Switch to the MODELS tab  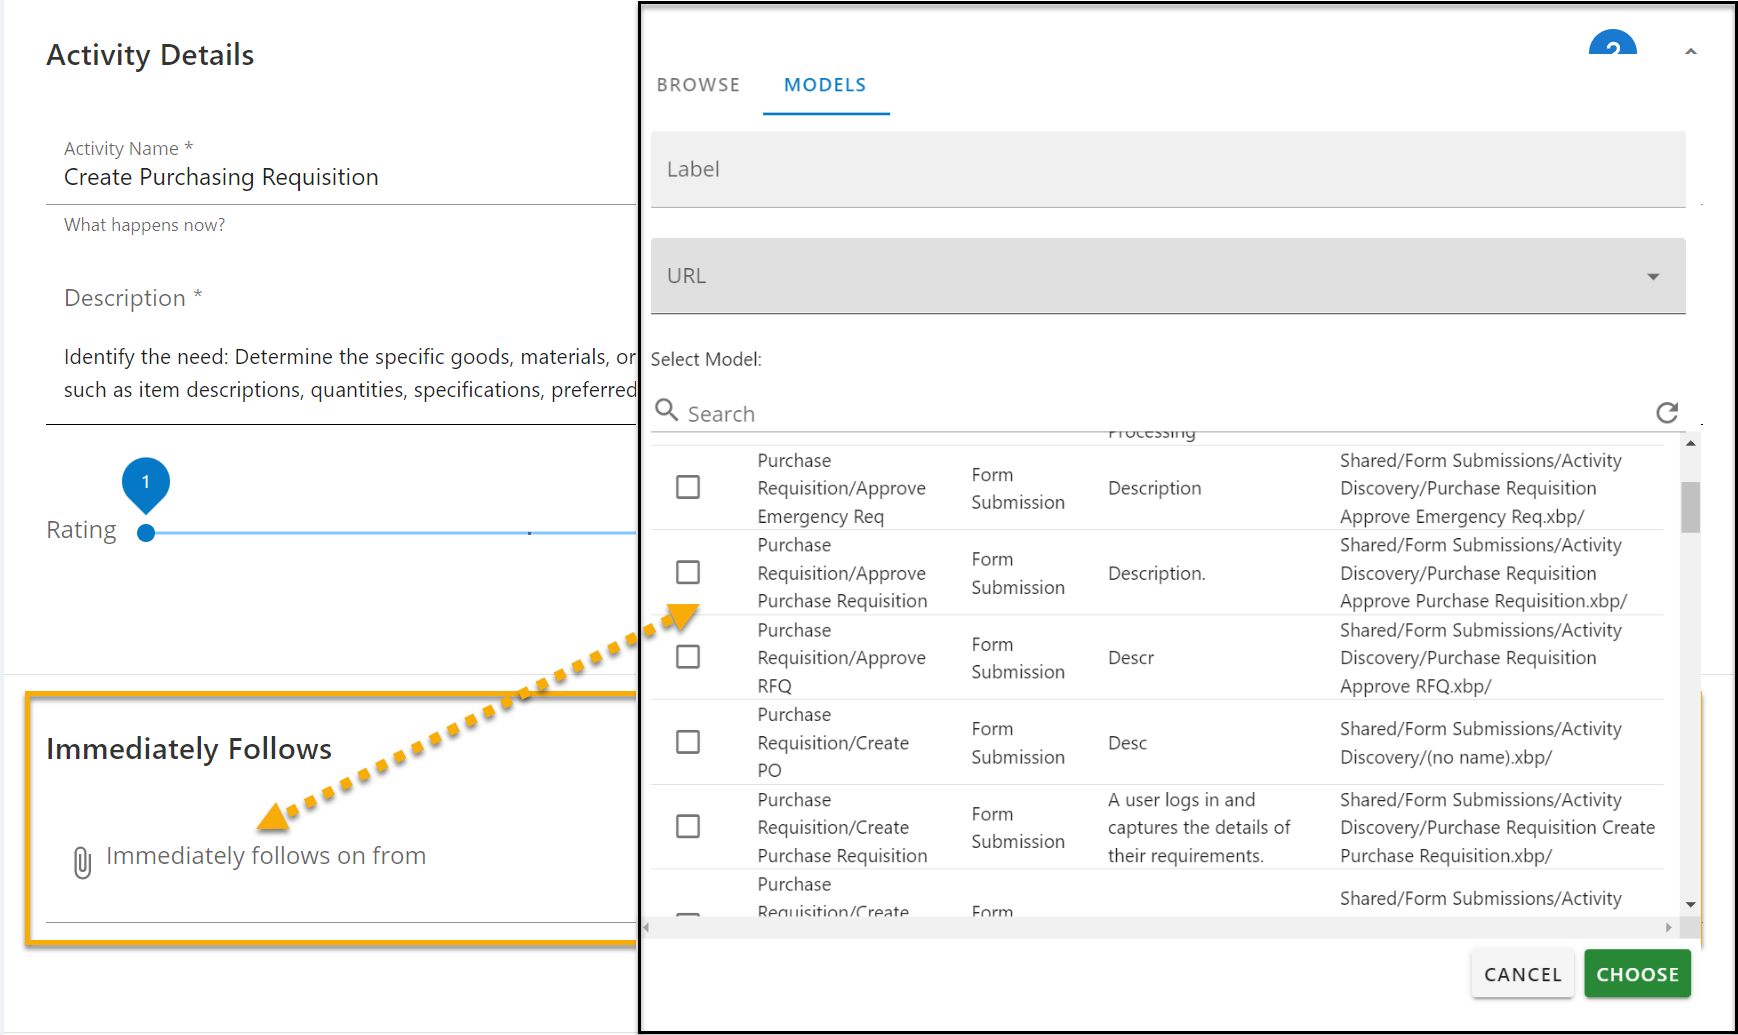pyautogui.click(x=825, y=85)
